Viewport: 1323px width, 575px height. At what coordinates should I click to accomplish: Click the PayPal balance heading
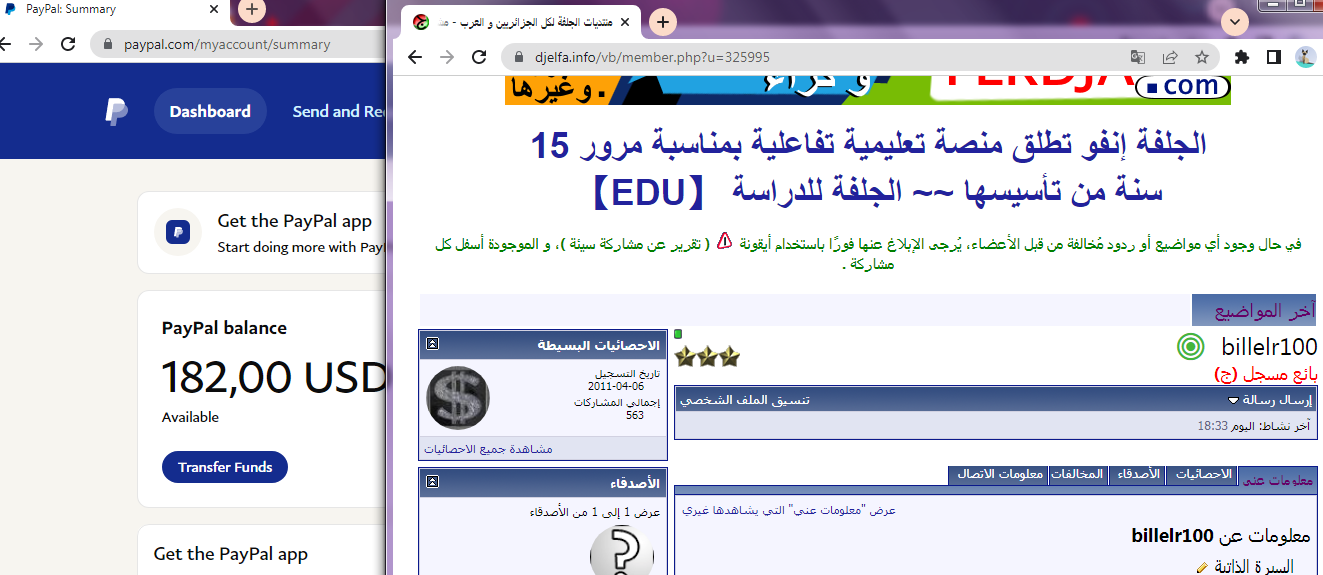tap(224, 328)
